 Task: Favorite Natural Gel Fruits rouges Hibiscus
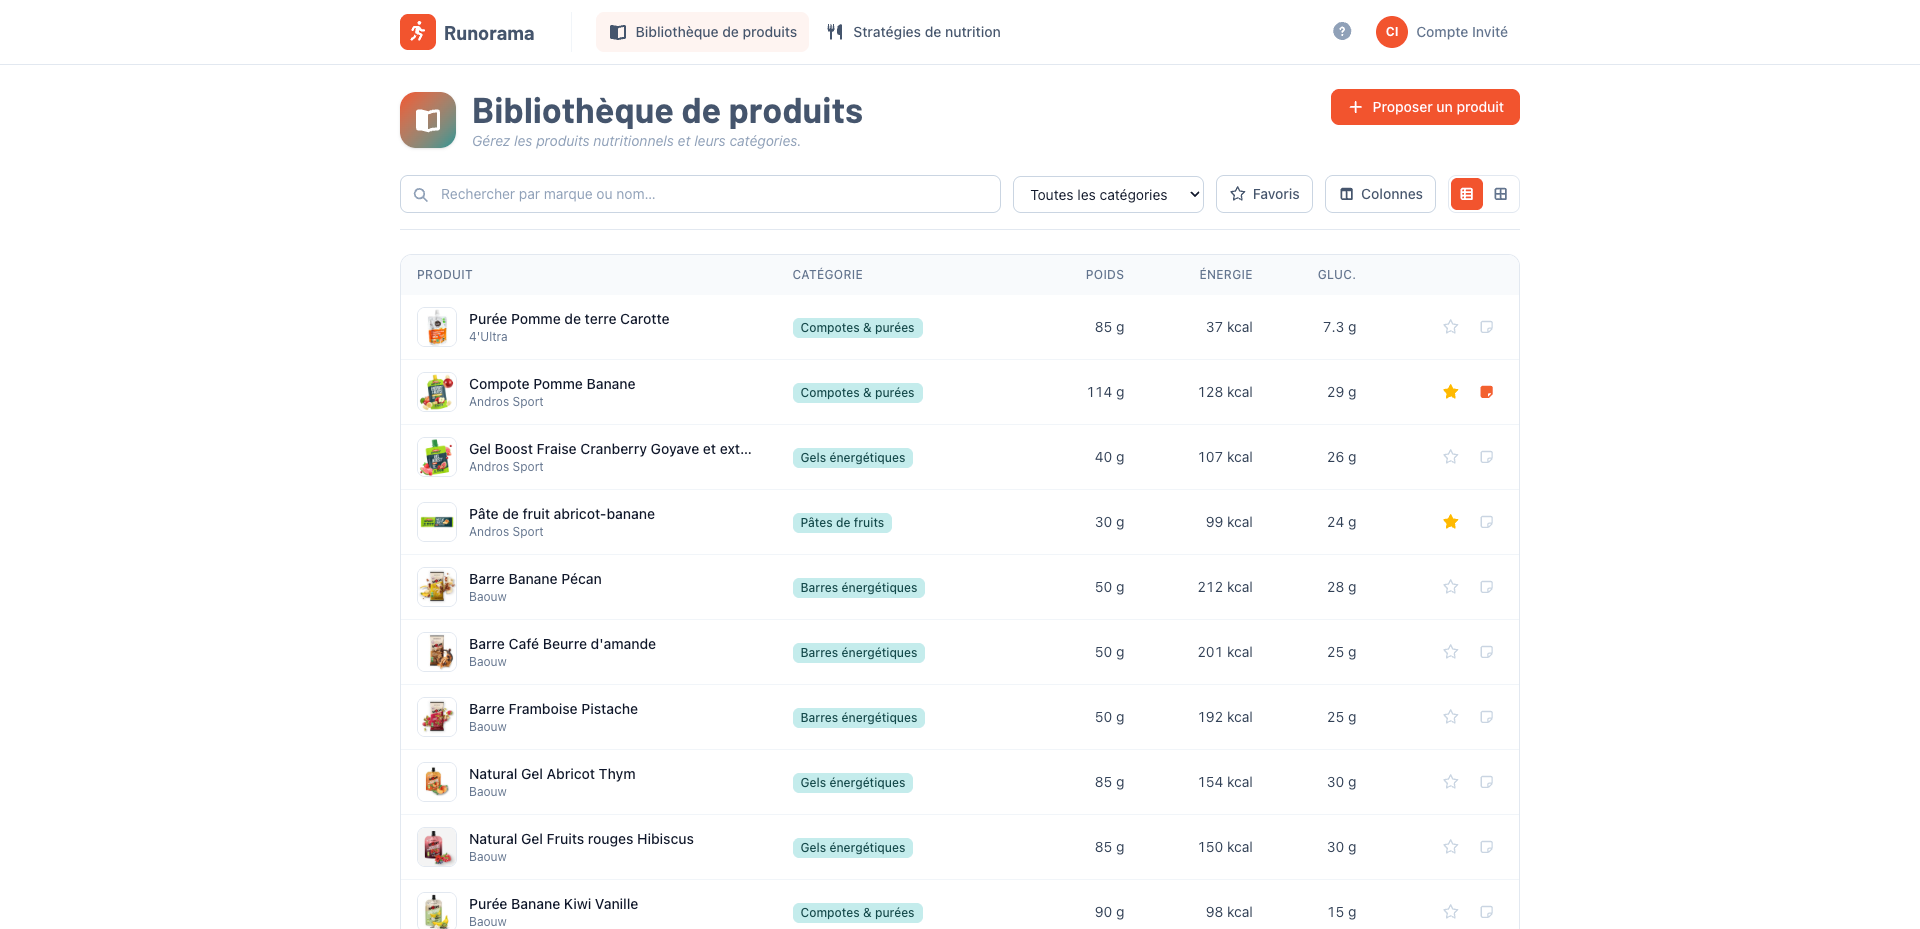1451,847
